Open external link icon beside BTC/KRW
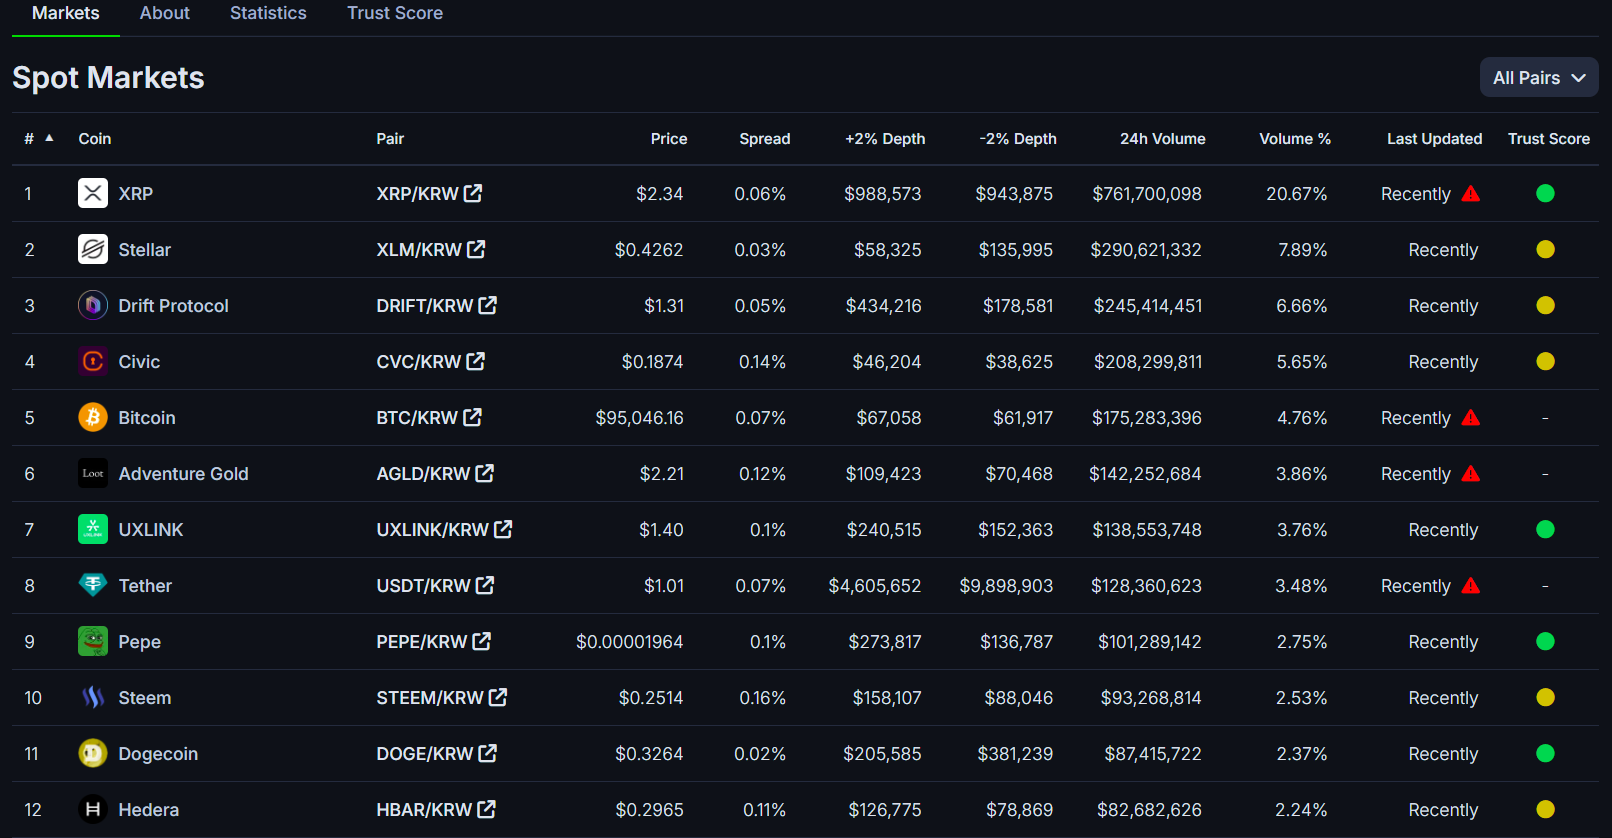 473,417
